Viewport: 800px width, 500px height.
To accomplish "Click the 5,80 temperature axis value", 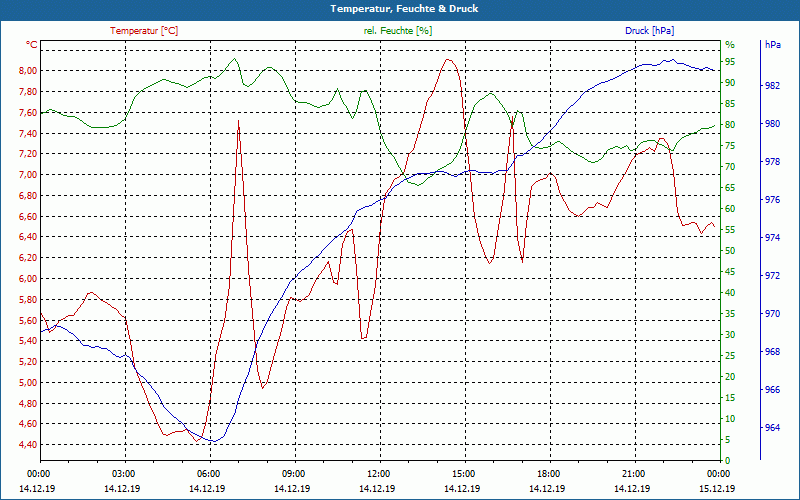I will point(29,299).
